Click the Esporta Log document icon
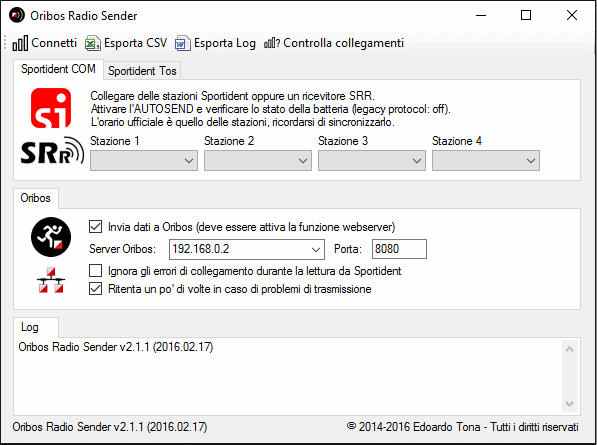Screen dimensions: 597x445 click(x=182, y=43)
